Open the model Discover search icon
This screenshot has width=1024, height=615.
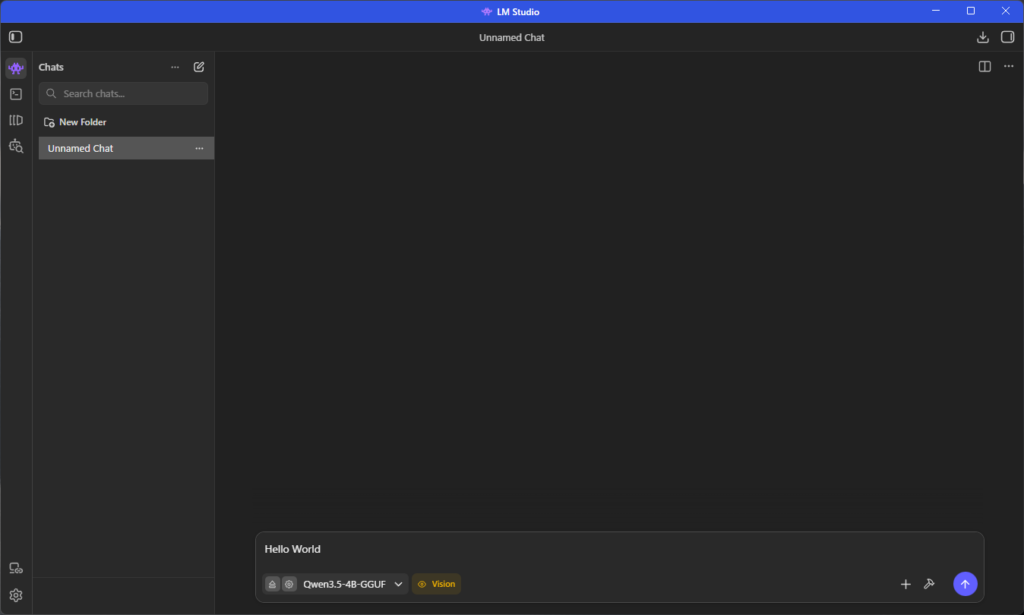[x=15, y=146]
